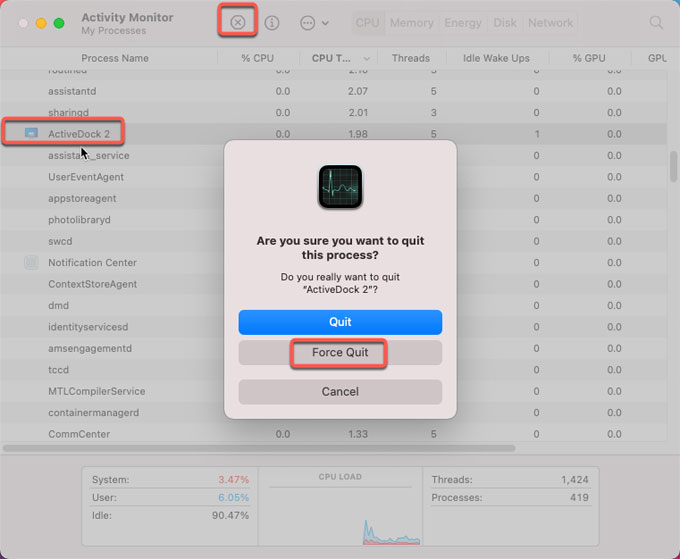This screenshot has width=680, height=559.
Task: Click the User 6.05% value
Action: 233,497
